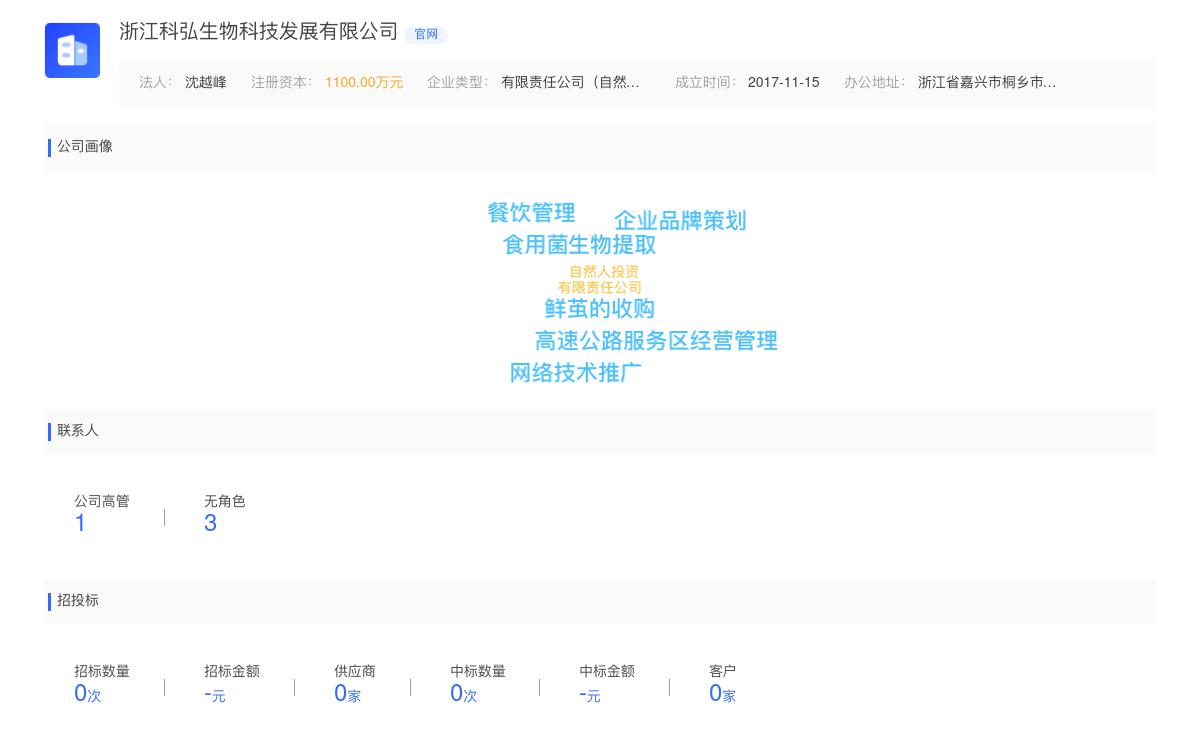Click 中标金额 value
Screen dimensions: 1200x752
pyautogui.click(x=590, y=694)
